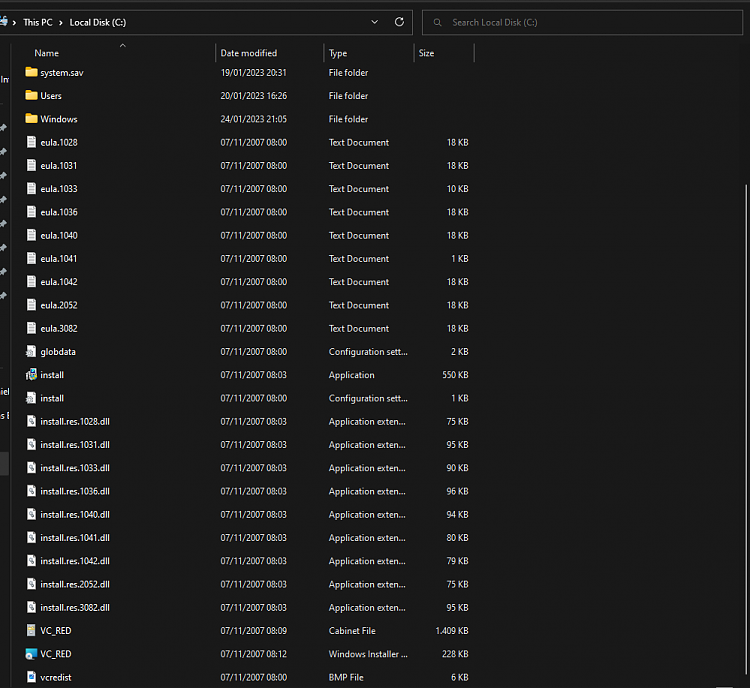Click the 228 KB size cell
This screenshot has height=688, width=750.
coord(455,654)
